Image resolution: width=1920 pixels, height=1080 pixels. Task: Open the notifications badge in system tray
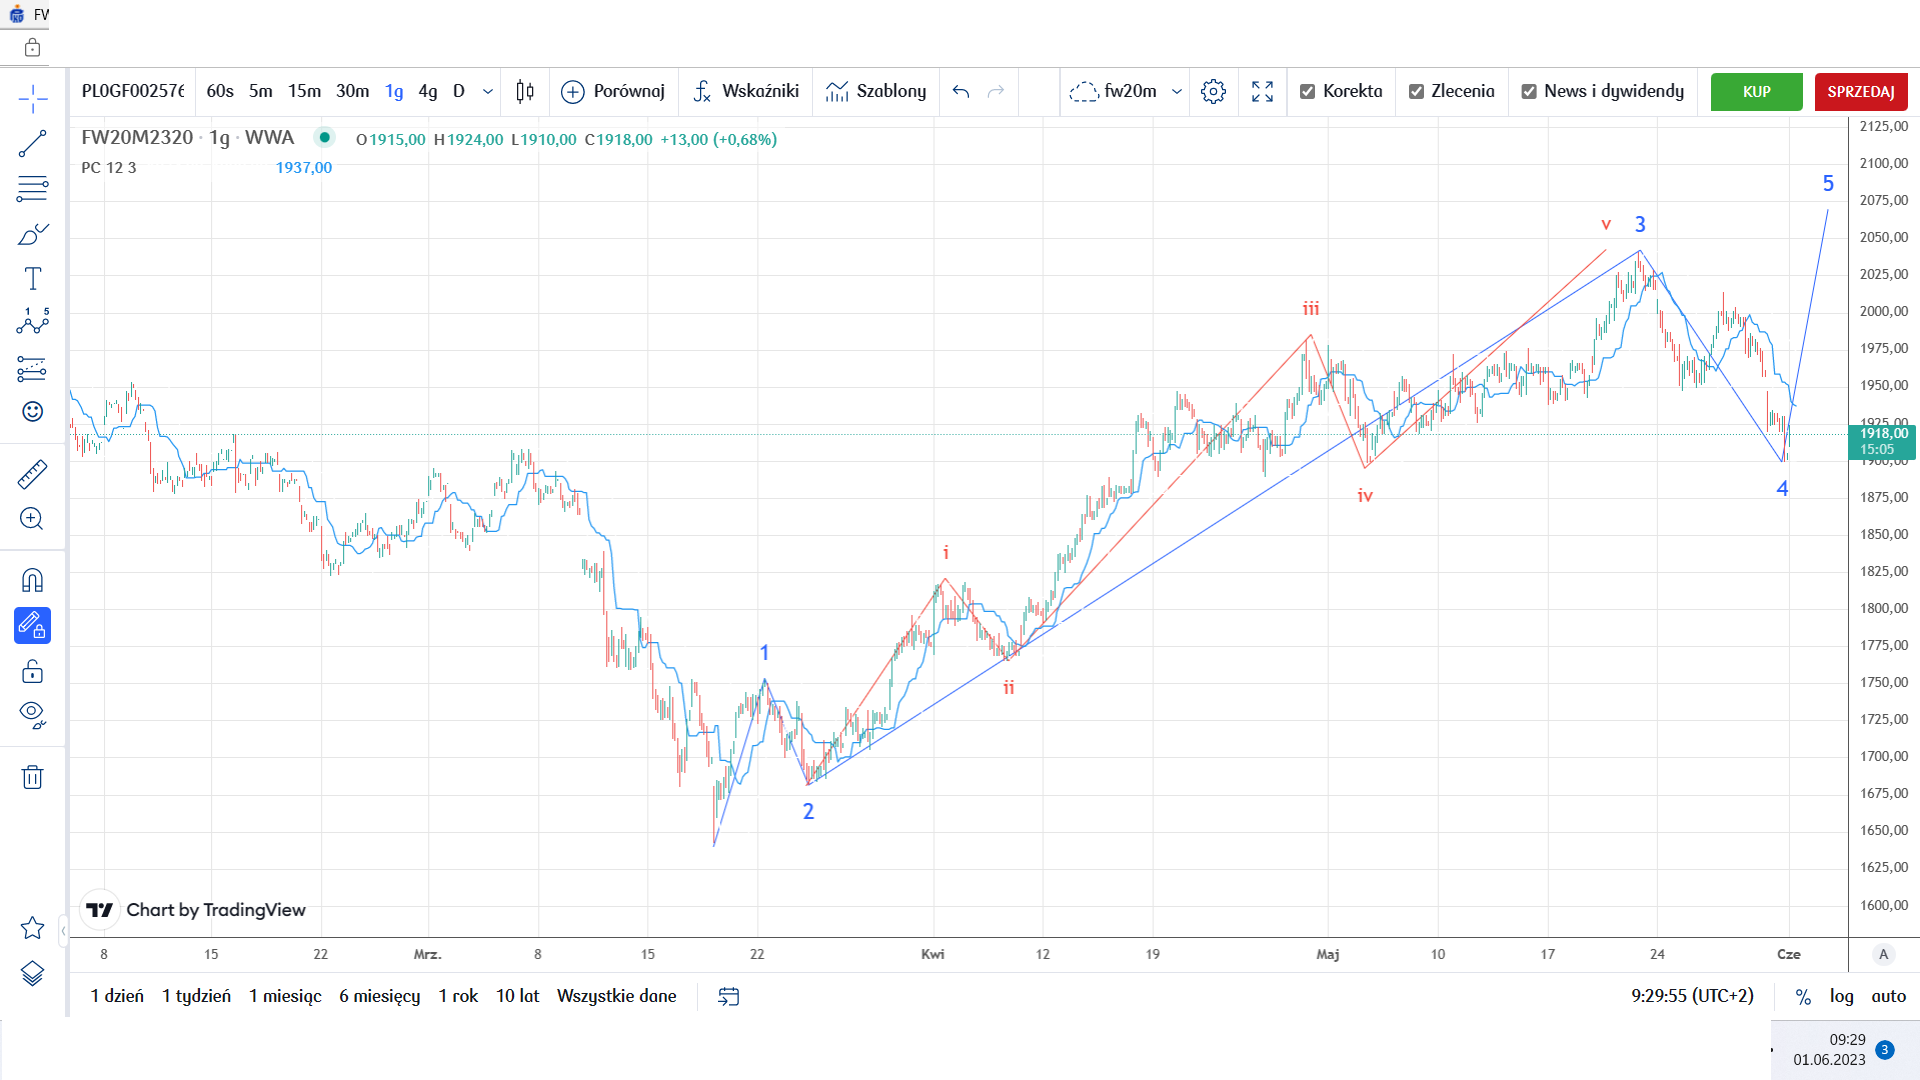pos(1884,1050)
